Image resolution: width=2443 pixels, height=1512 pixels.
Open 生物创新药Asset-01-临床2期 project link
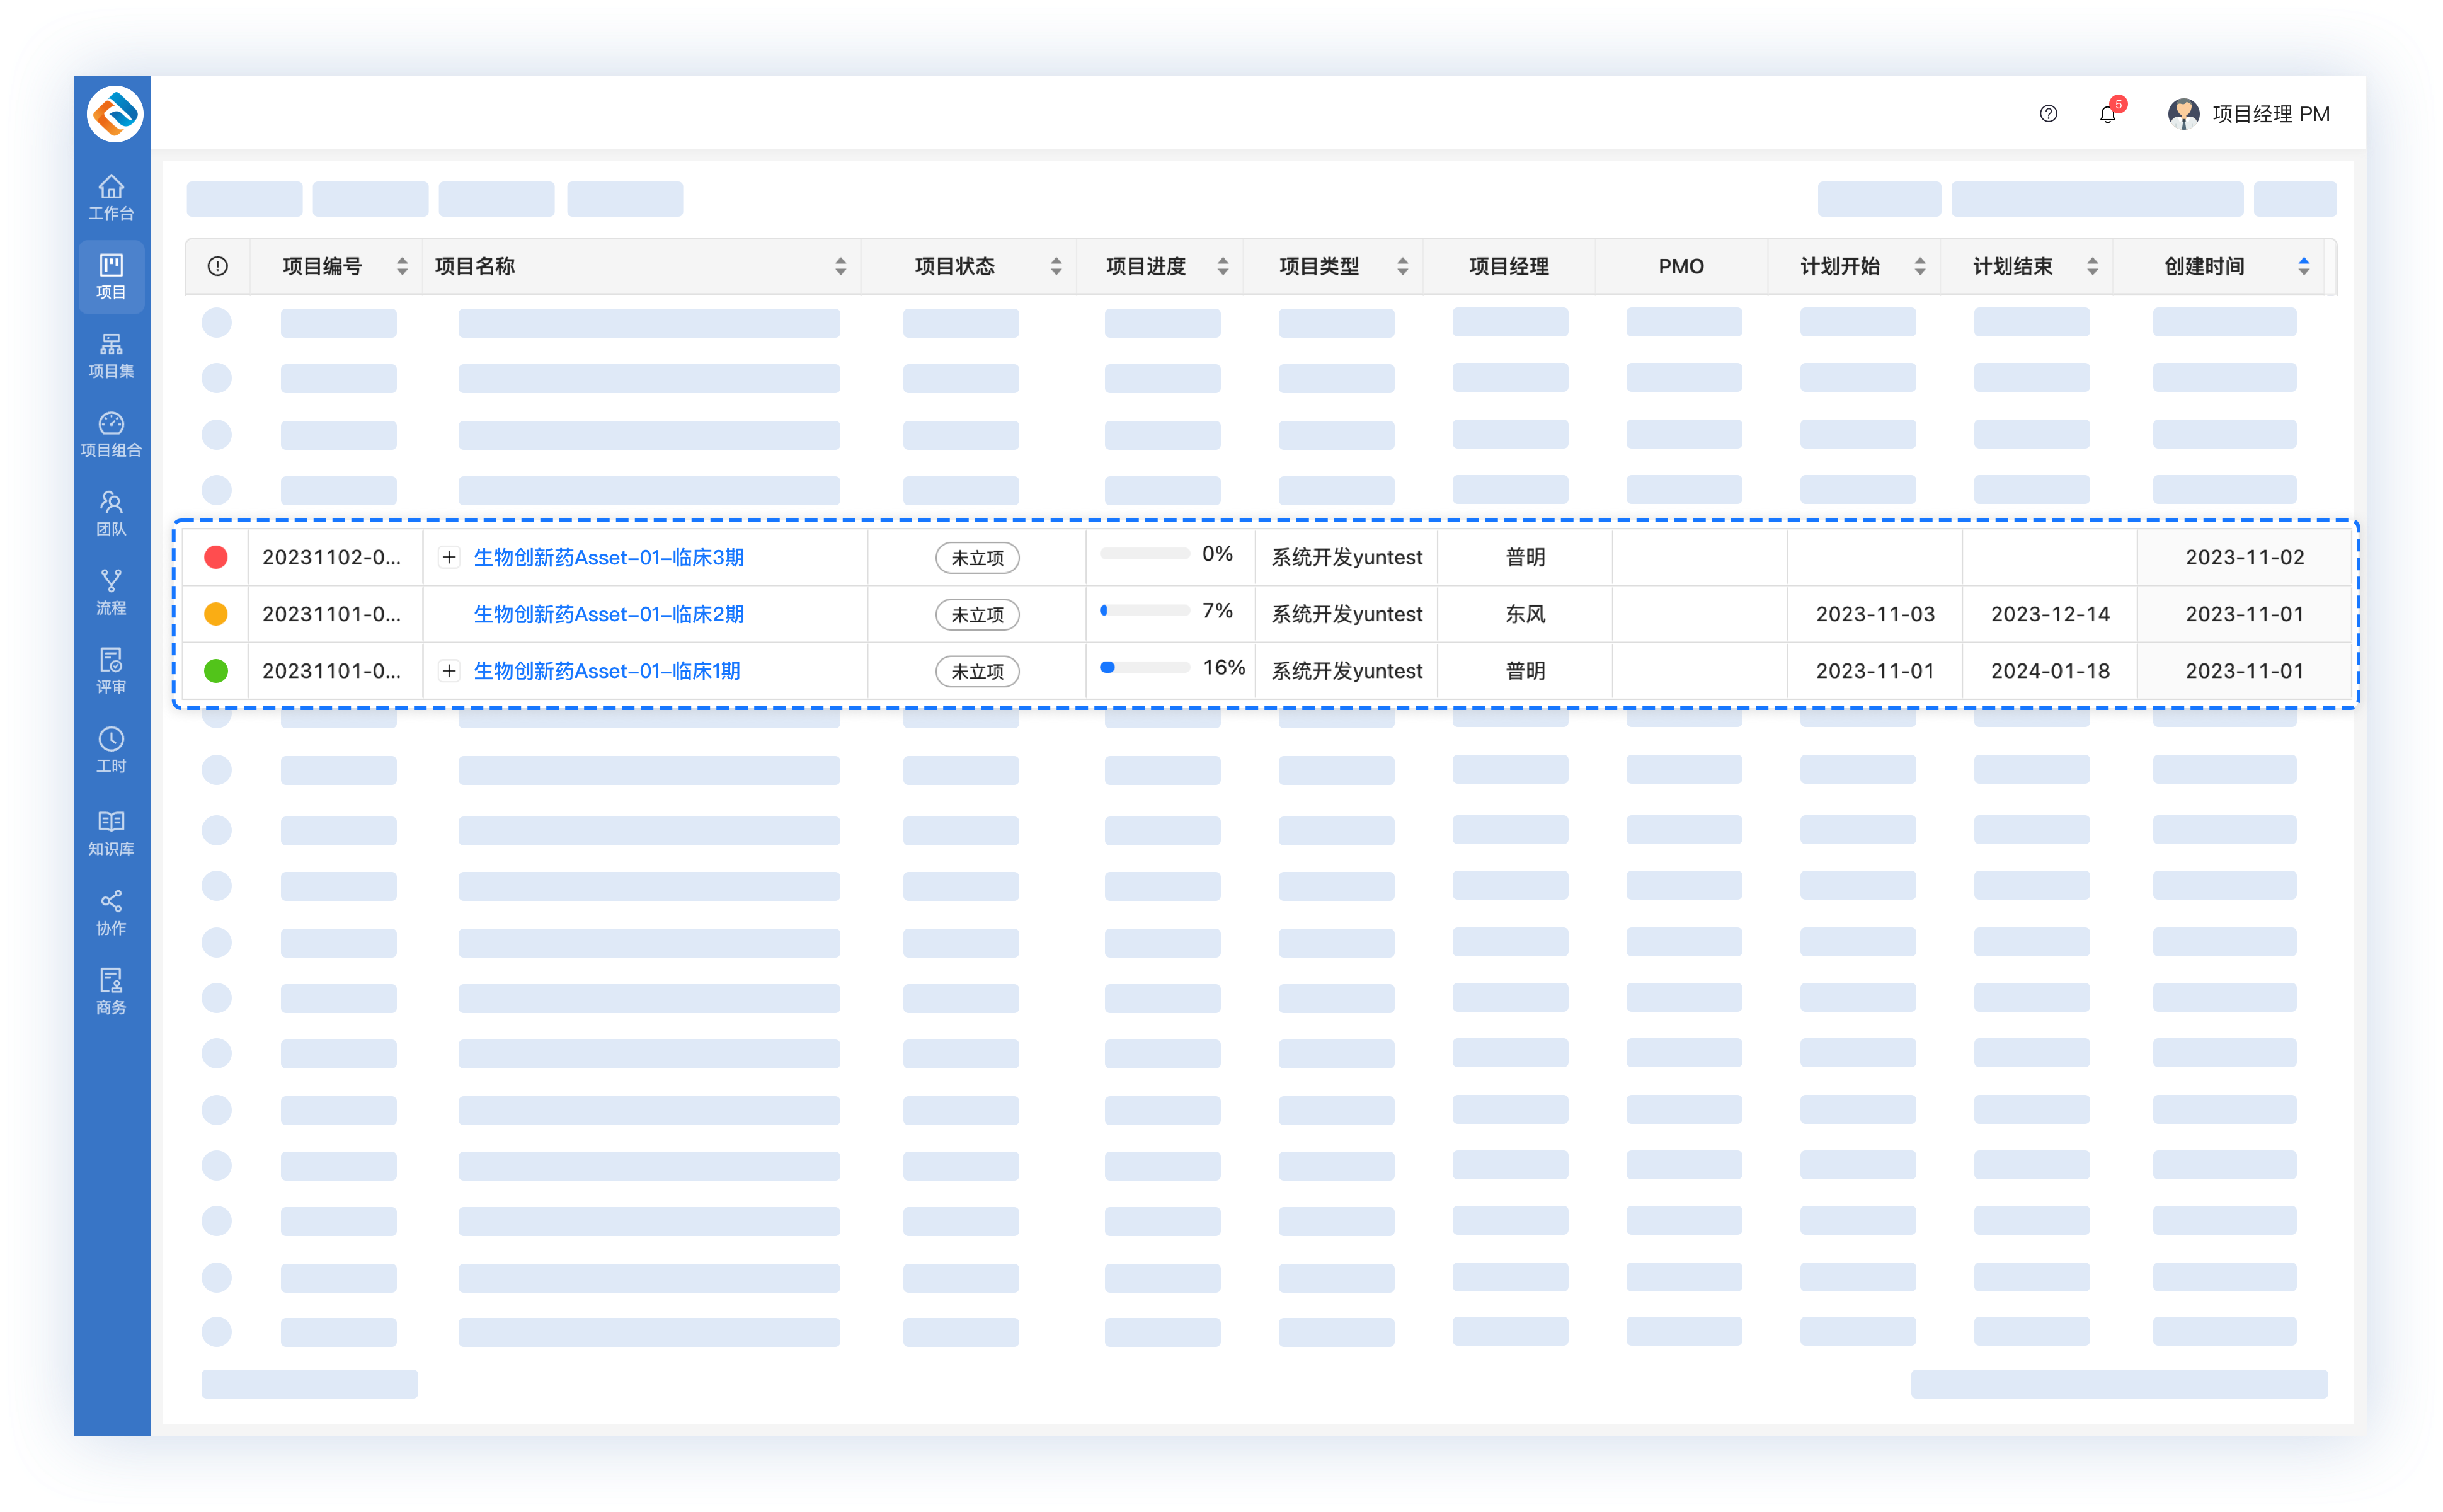tap(608, 614)
